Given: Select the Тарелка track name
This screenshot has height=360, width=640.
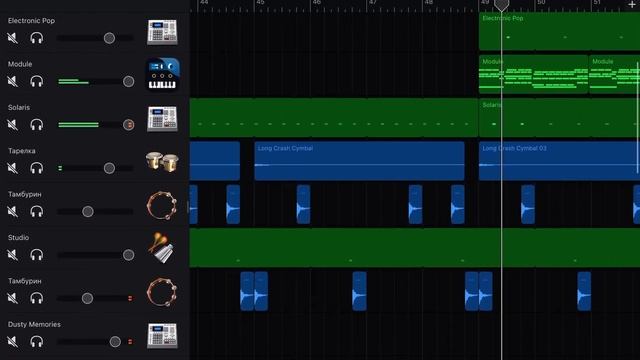Looking at the screenshot, I should coord(22,151).
